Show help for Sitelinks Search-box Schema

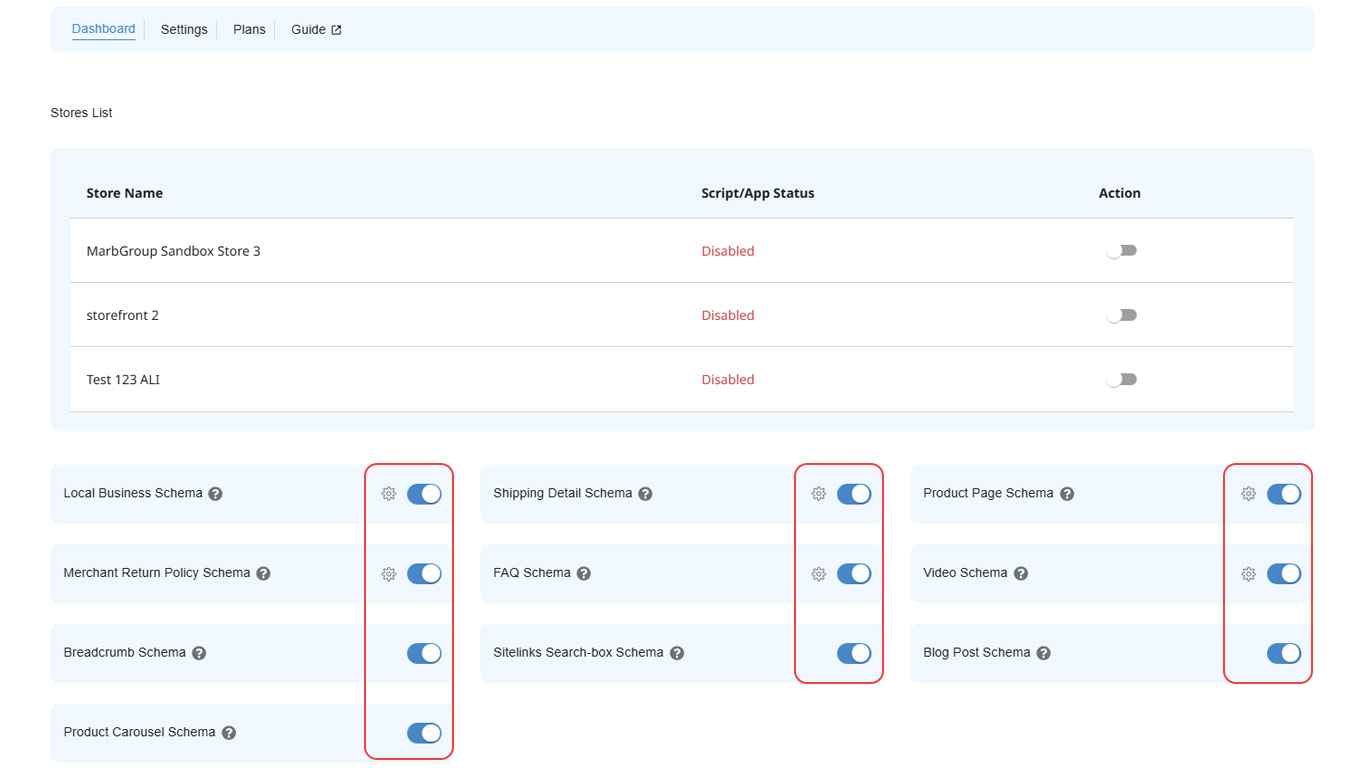pyautogui.click(x=677, y=654)
